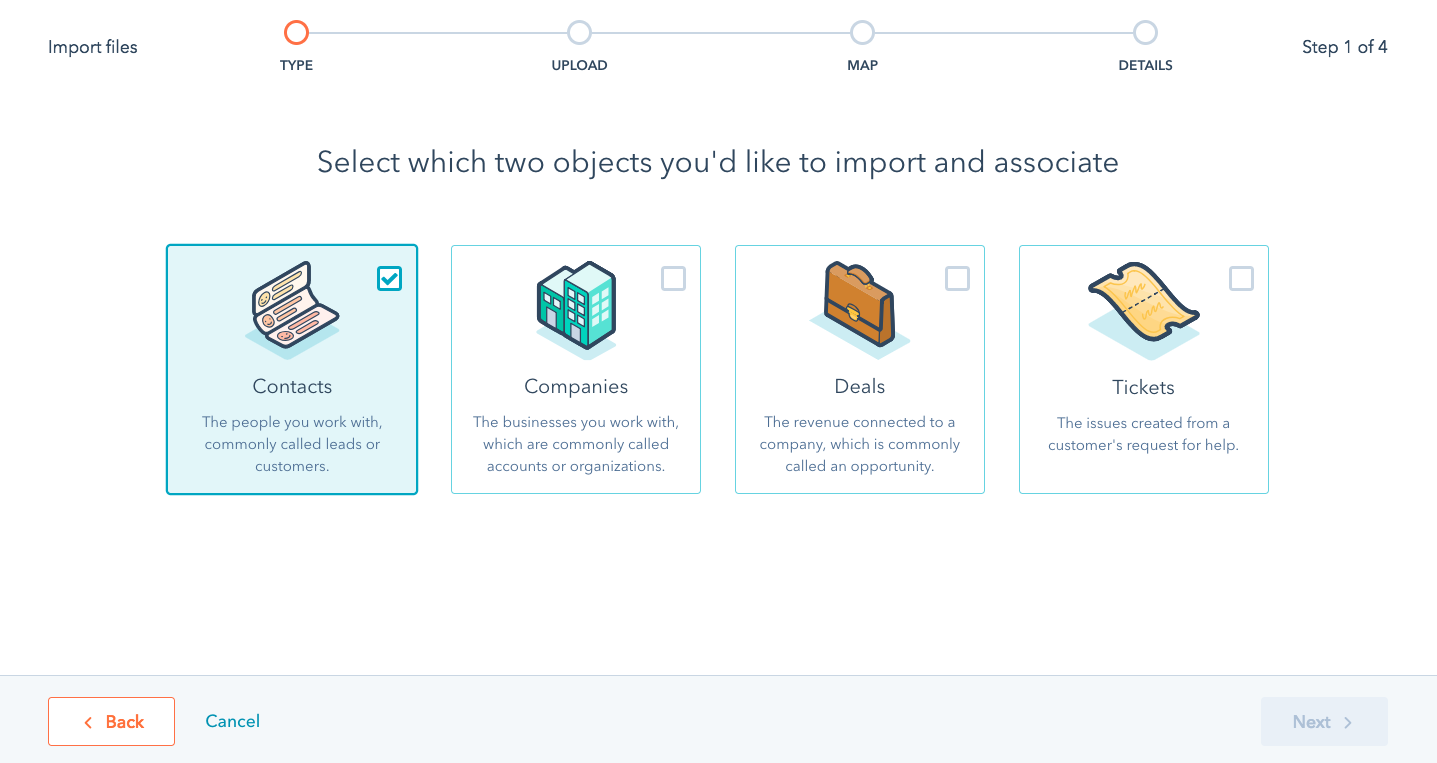Select the TYPE step indicator circle
This screenshot has height=763, width=1437.
pyautogui.click(x=296, y=32)
